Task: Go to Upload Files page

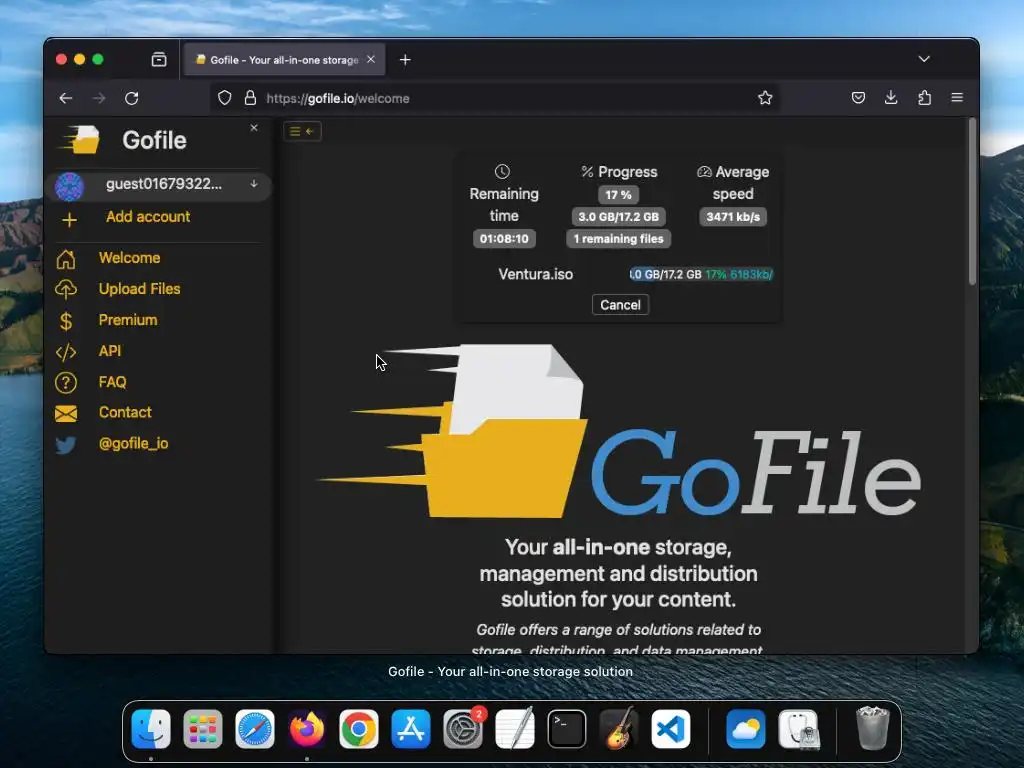Action: point(139,289)
